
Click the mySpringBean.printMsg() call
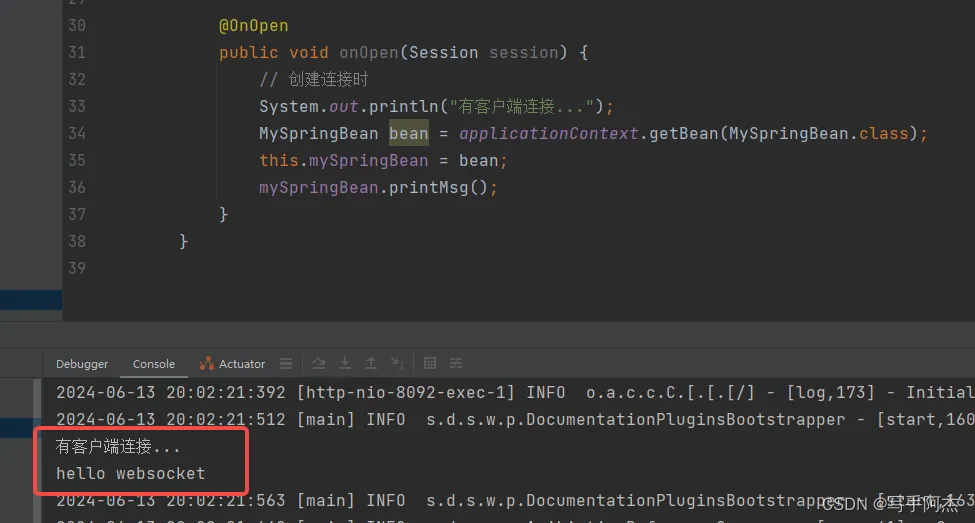(378, 187)
